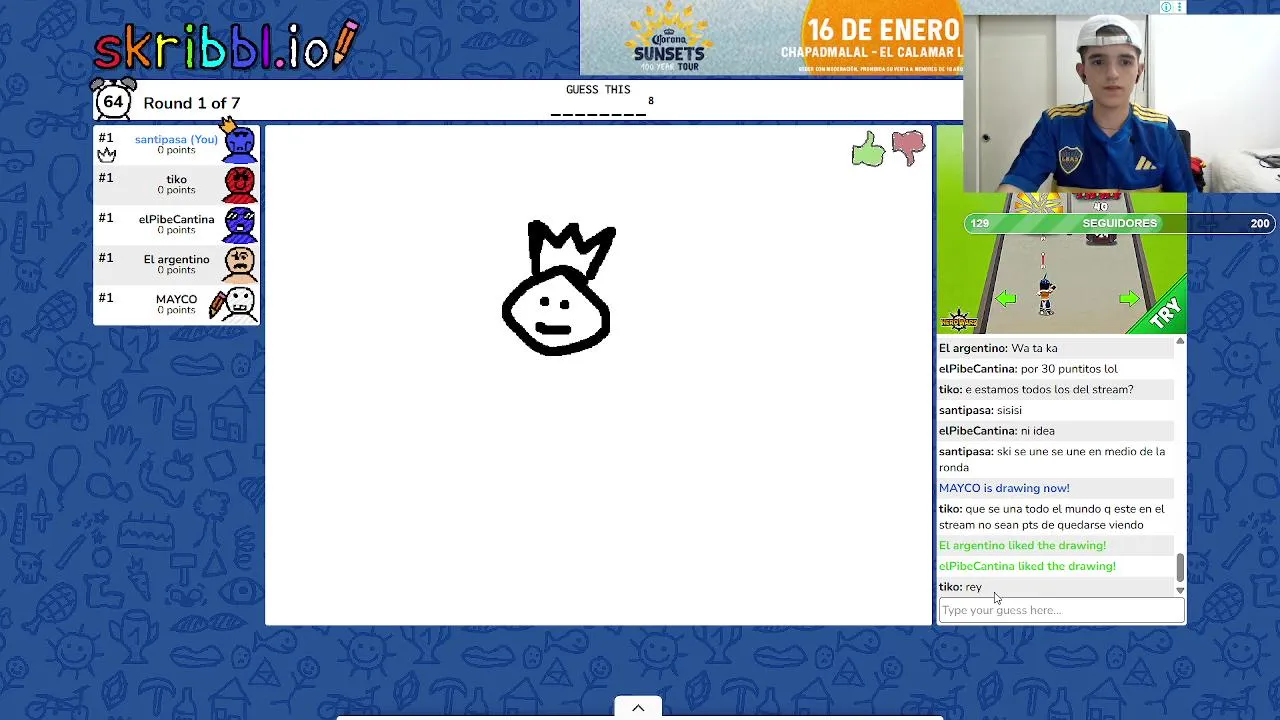Click the 'elPibeCantina' player name in list

pos(176,219)
